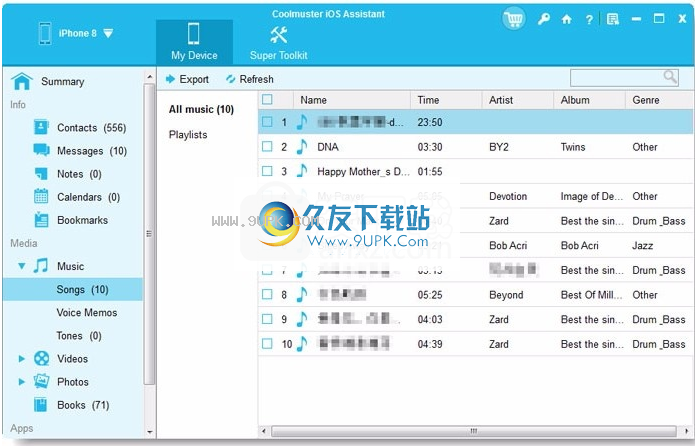Click music note icon of song 9

[x=302, y=319]
